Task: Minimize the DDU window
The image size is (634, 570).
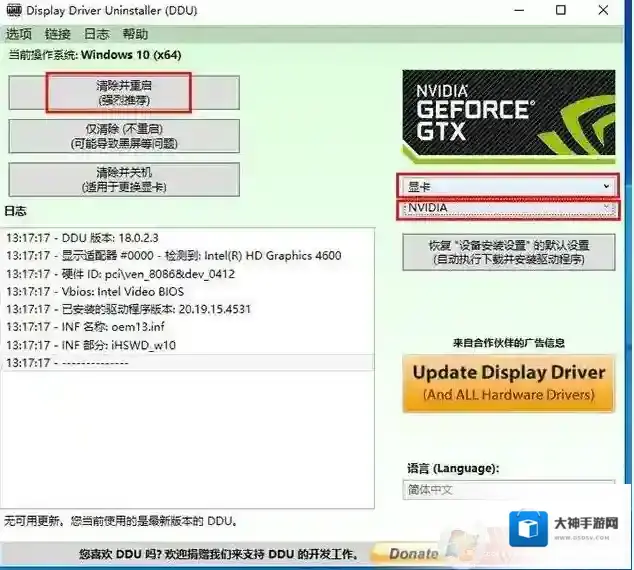Action: coord(519,10)
